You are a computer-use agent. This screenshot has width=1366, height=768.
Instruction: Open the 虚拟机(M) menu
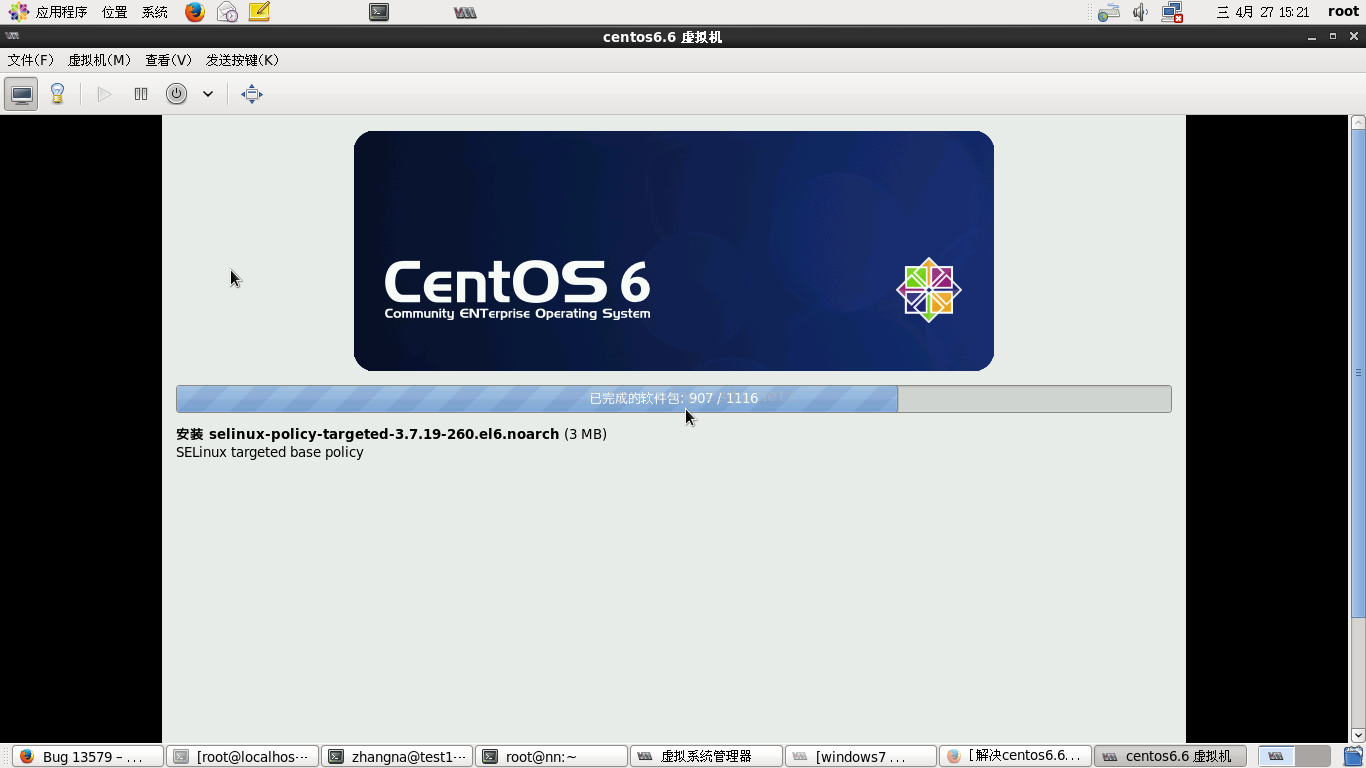pyautogui.click(x=99, y=60)
